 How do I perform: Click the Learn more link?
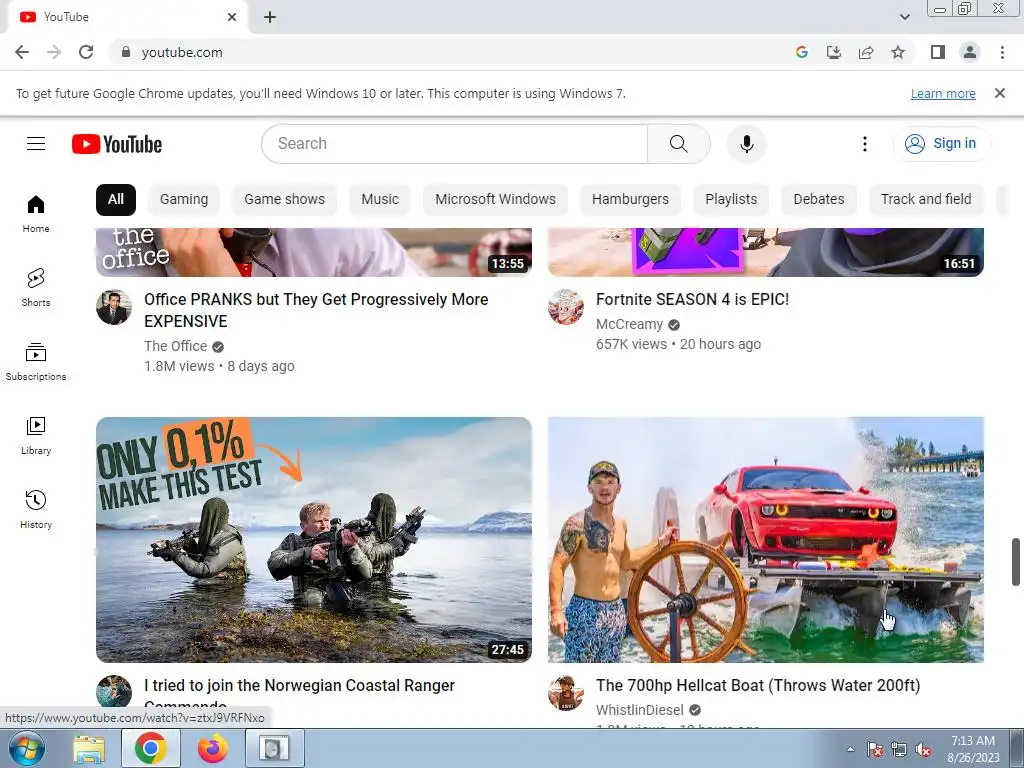pyautogui.click(x=943, y=93)
